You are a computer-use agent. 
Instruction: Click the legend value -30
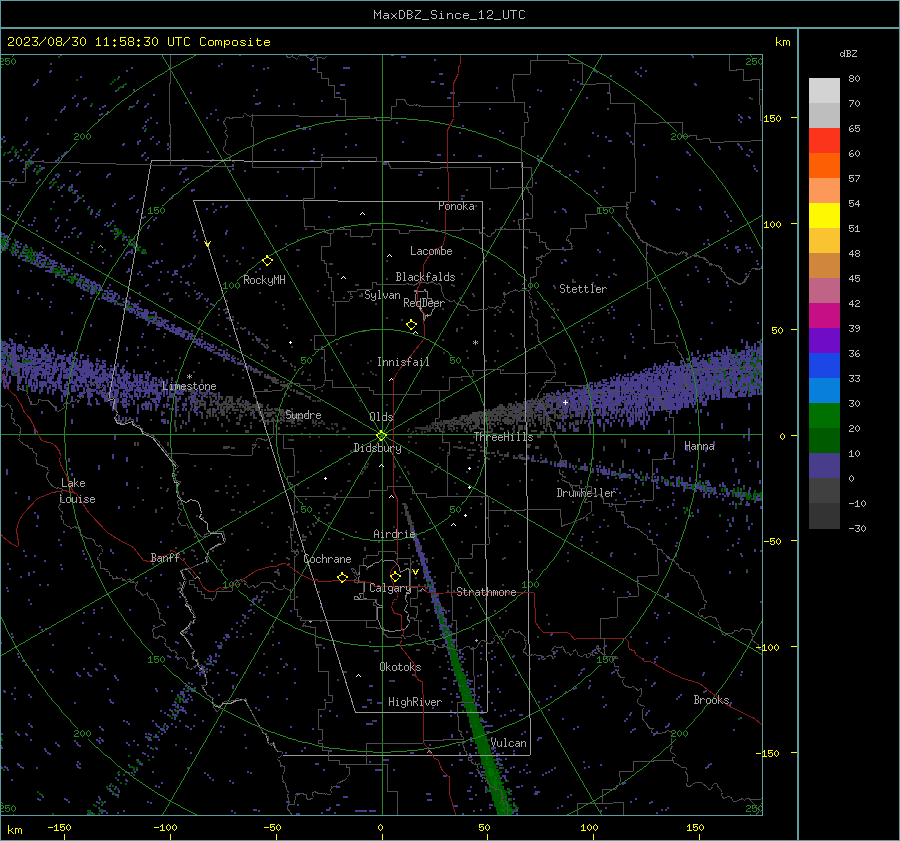[x=857, y=529]
